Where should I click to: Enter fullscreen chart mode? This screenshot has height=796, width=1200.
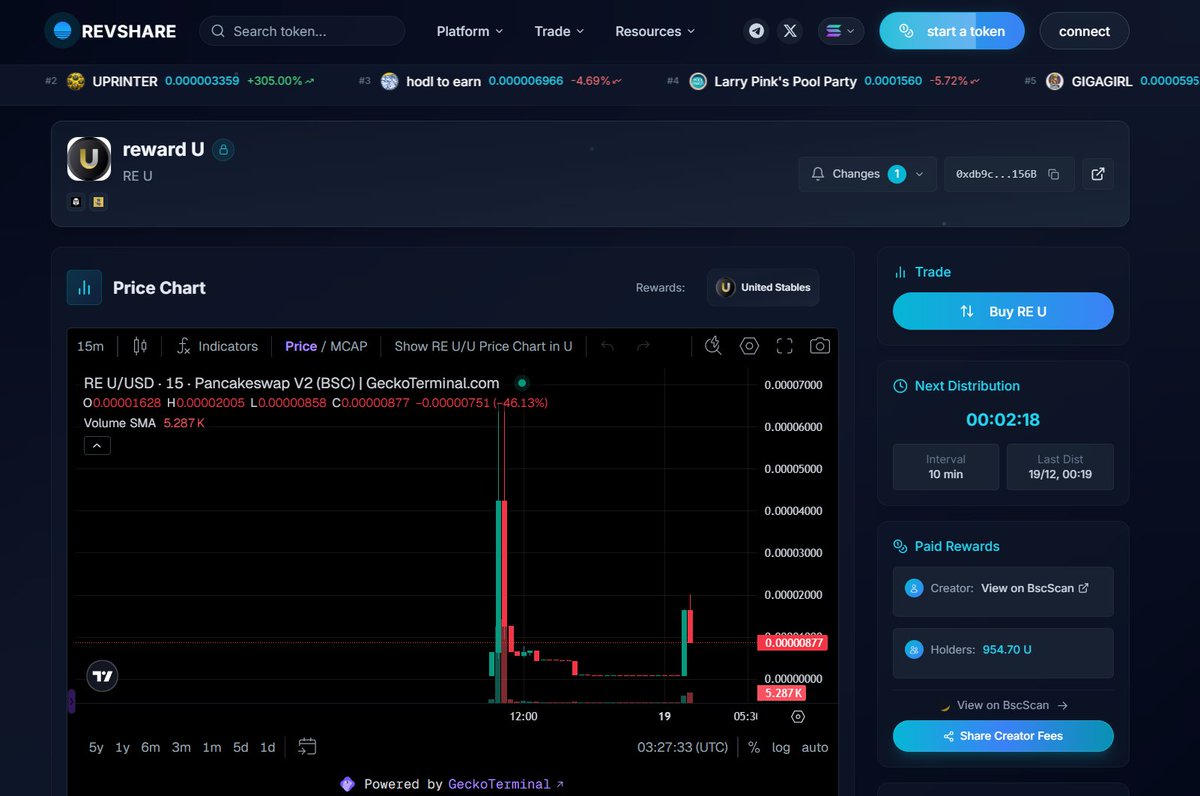(x=785, y=346)
